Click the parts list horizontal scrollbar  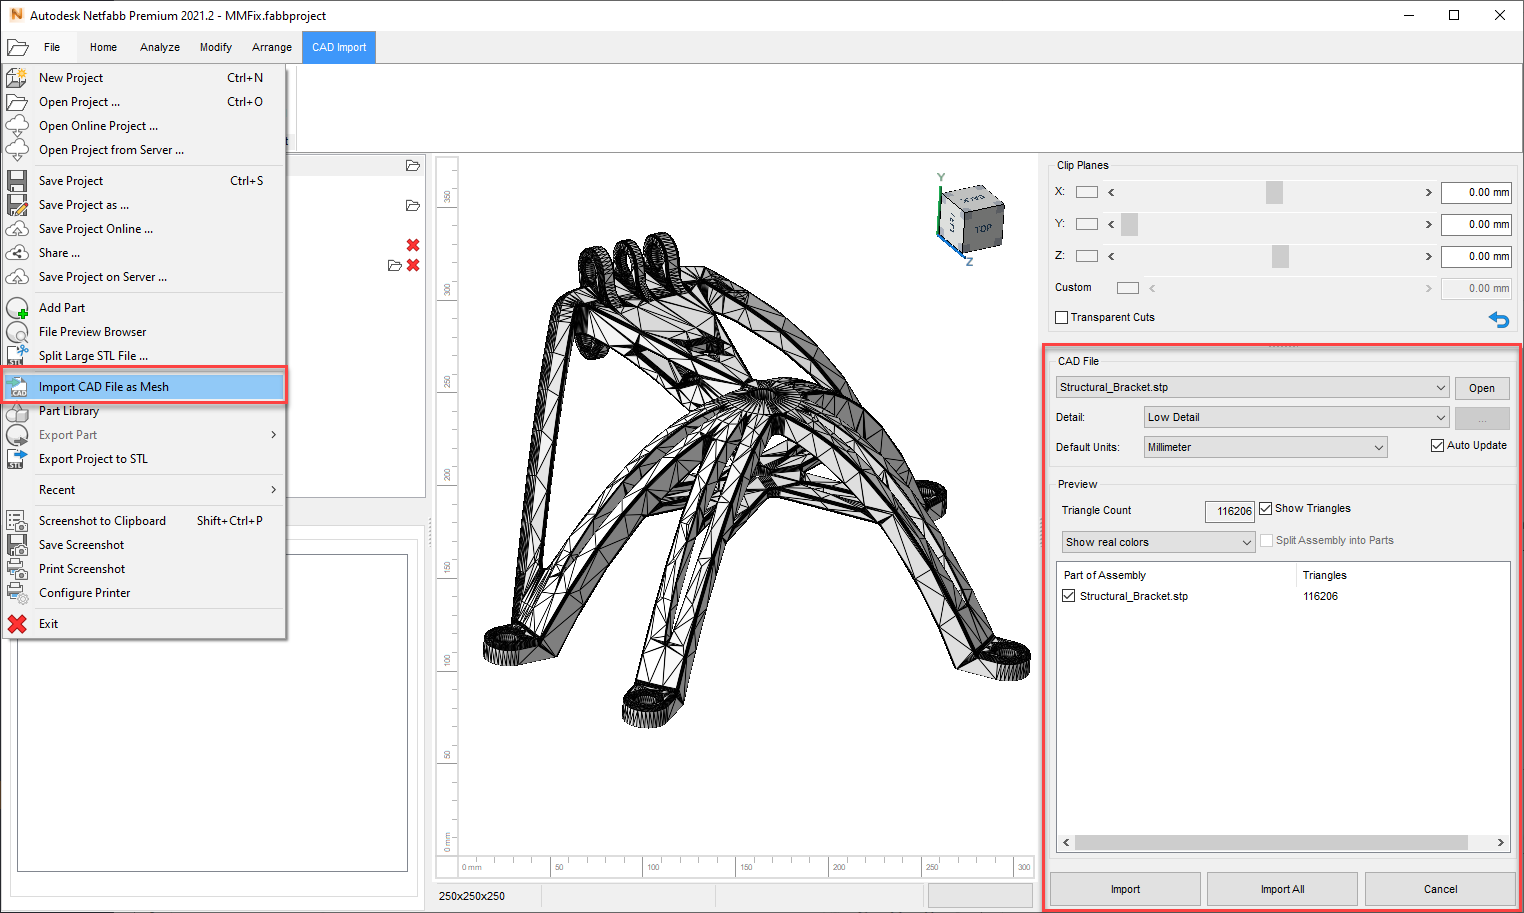pos(1271,843)
